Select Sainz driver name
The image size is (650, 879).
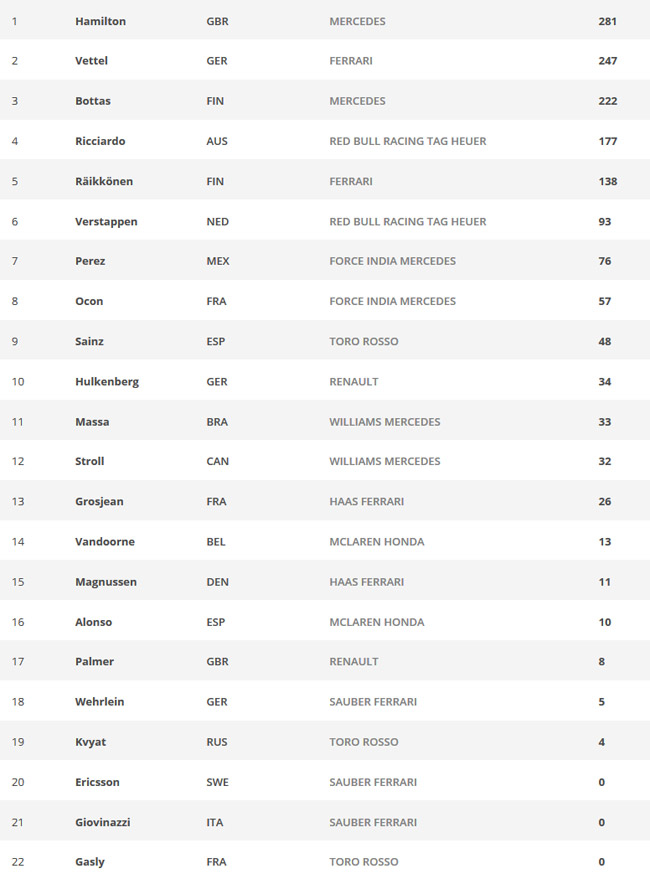pyautogui.click(x=90, y=341)
